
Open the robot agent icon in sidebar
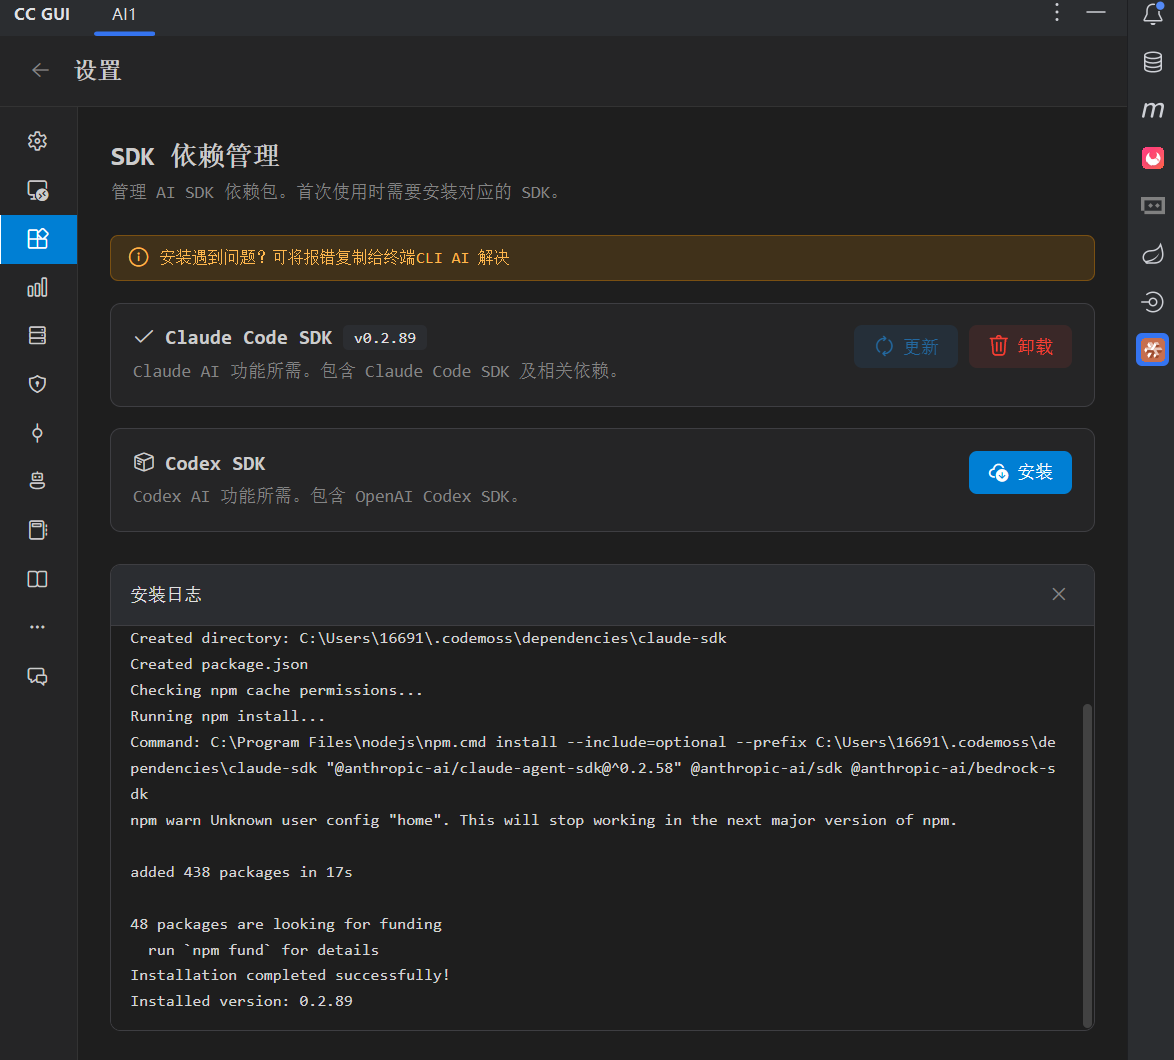[x=37, y=481]
